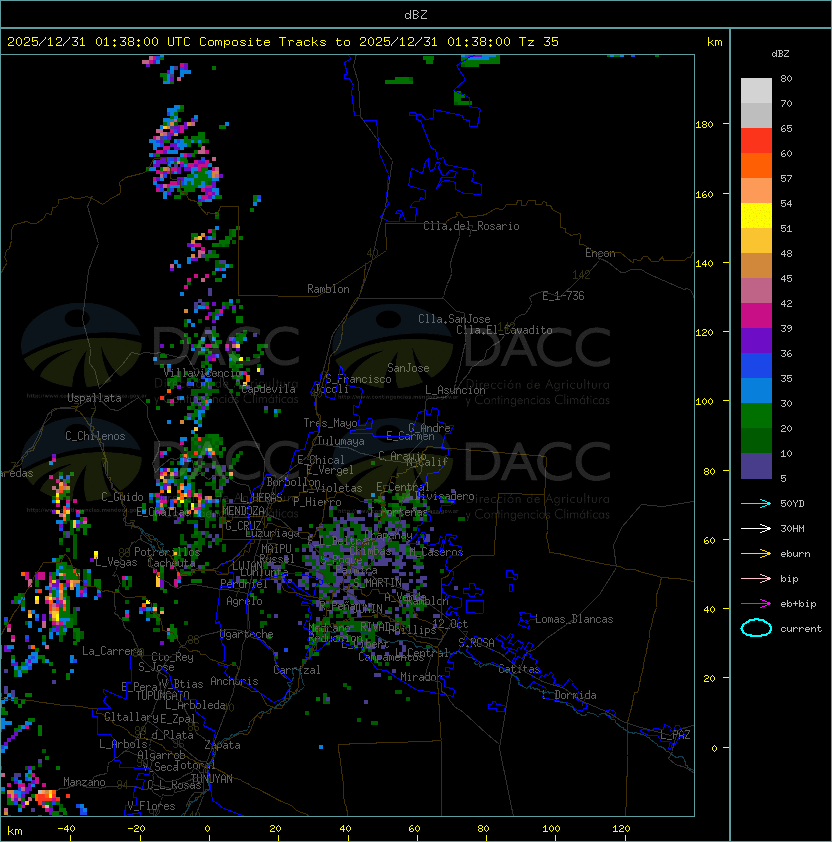Click the 120 value on the x-axis
This screenshot has height=842, width=832.
point(620,829)
